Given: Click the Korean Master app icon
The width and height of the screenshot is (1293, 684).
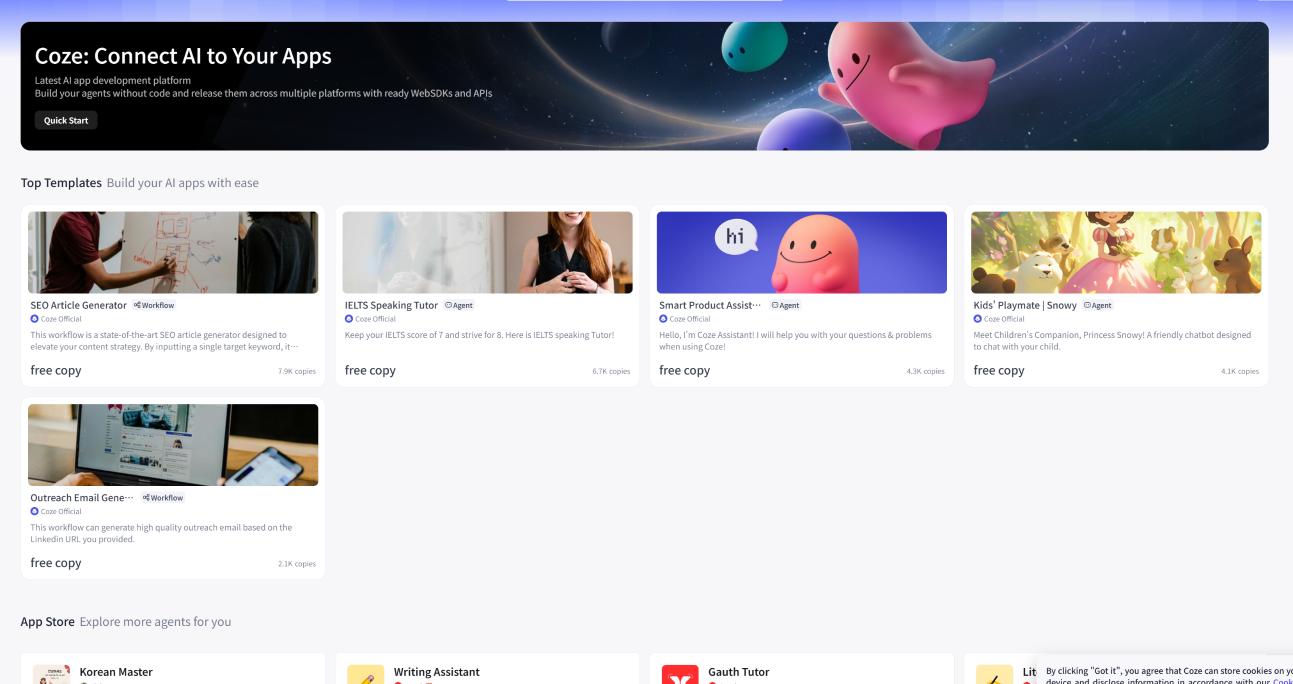Looking at the screenshot, I should [51, 675].
